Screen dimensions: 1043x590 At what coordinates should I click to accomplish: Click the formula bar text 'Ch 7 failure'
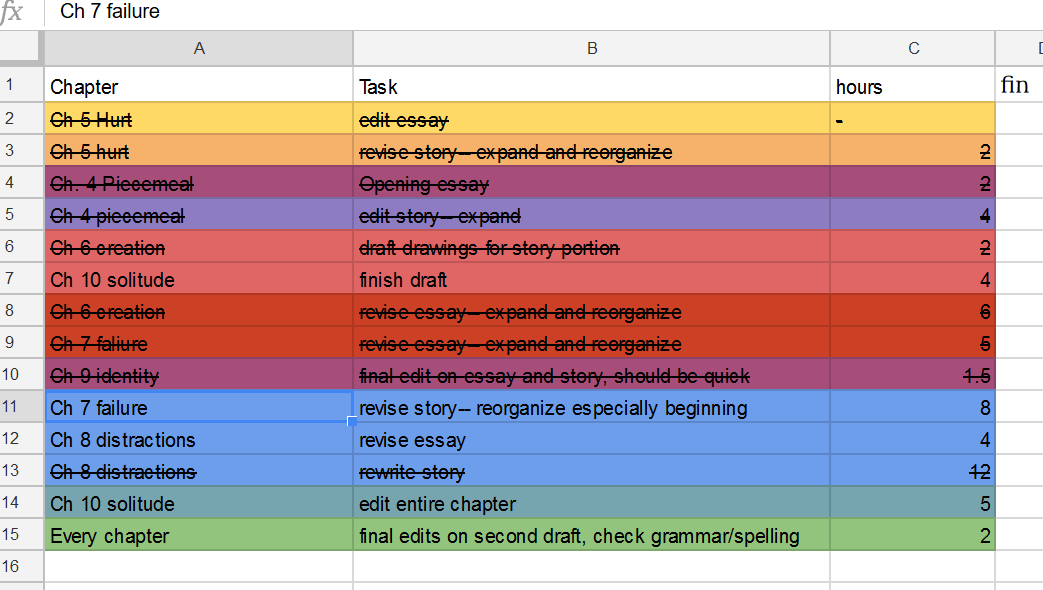click(x=110, y=12)
